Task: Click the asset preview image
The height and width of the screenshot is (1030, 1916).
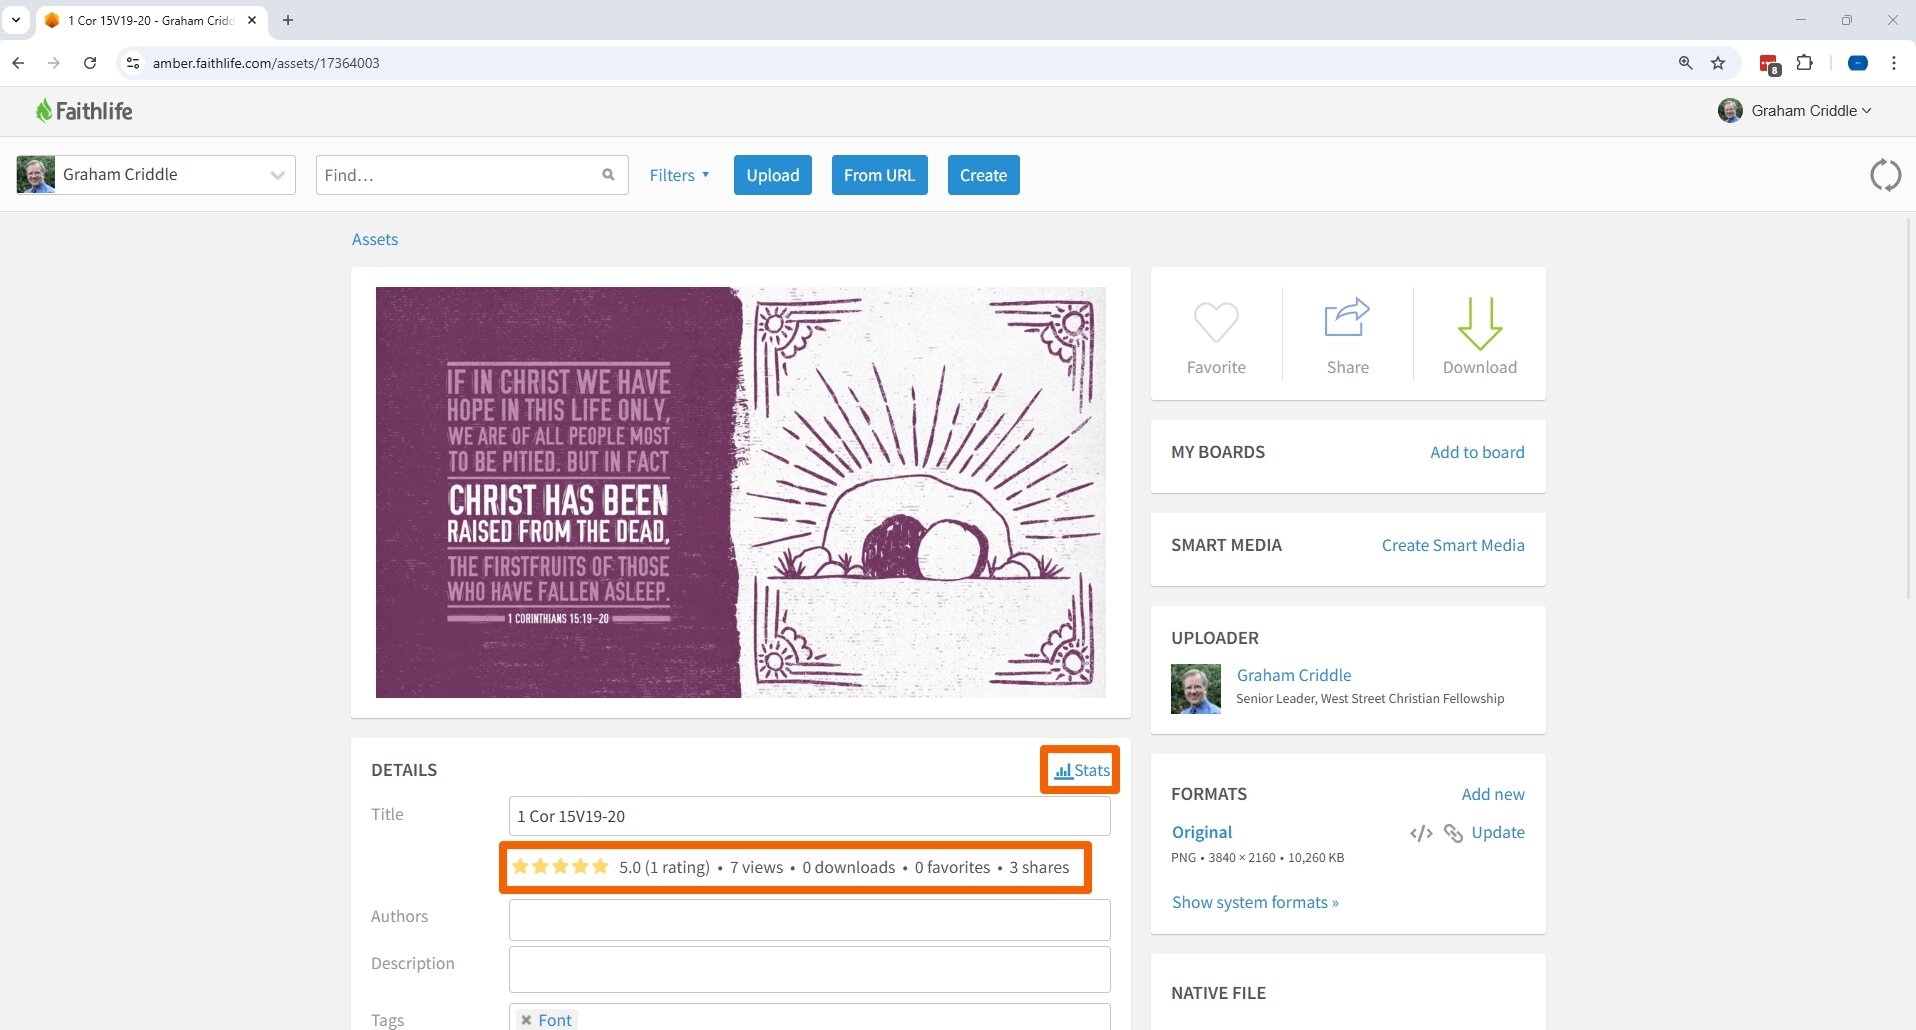Action: (x=741, y=492)
